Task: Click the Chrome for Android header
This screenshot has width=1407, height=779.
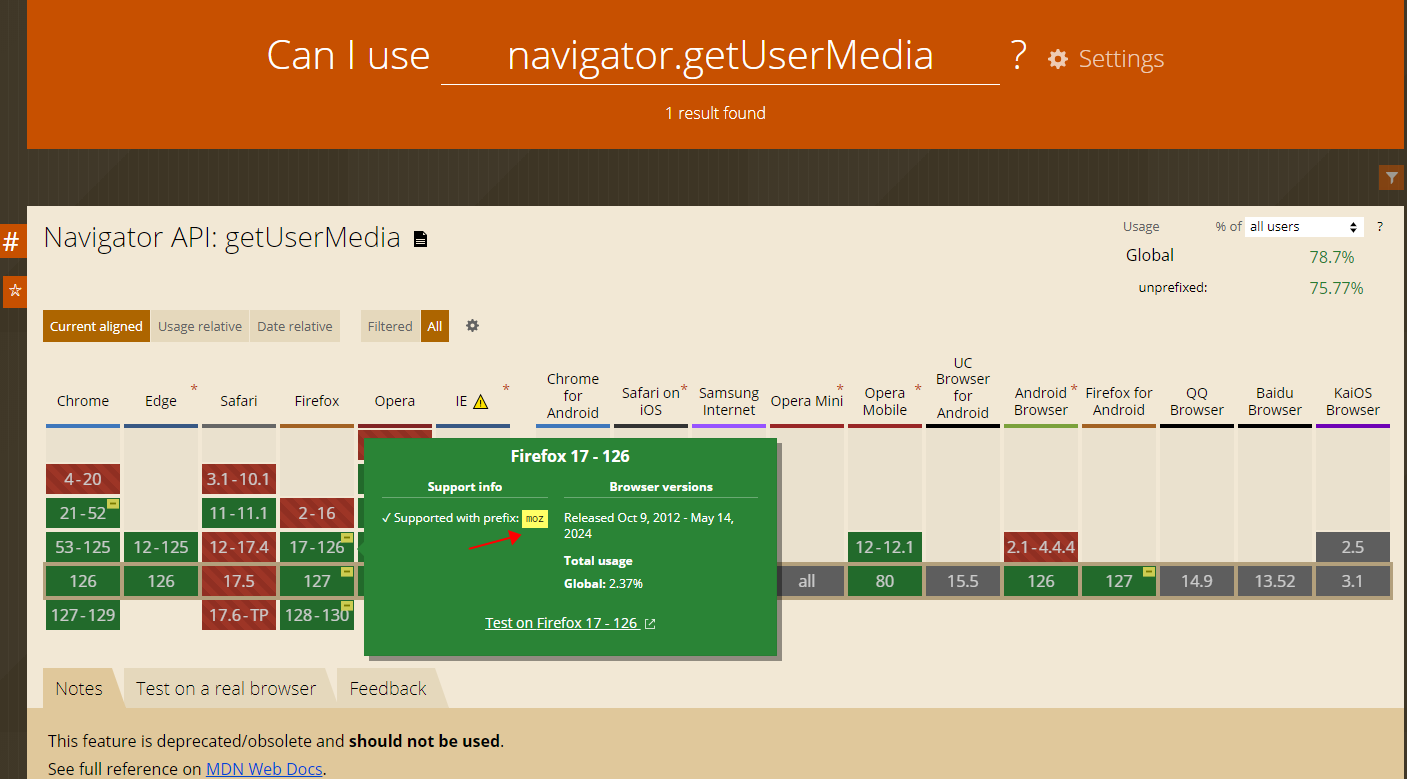Action: [x=573, y=396]
